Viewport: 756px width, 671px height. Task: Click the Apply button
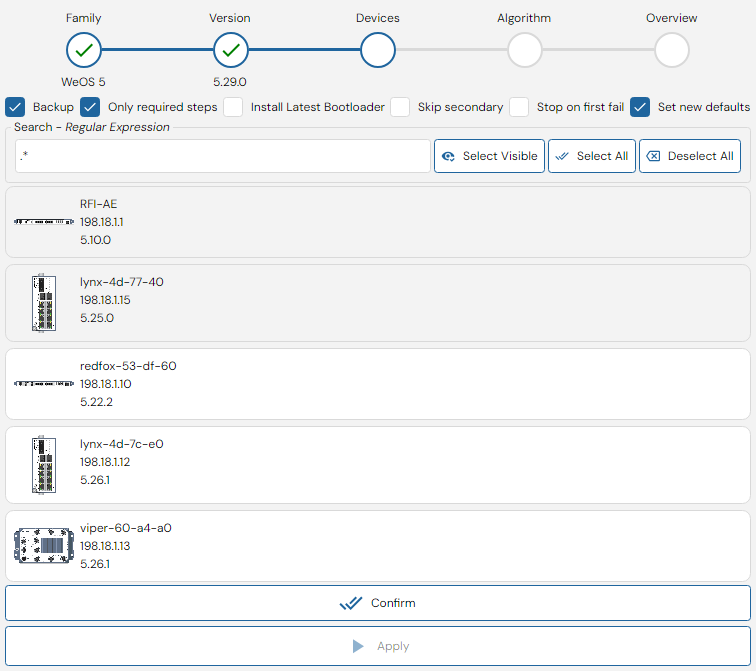tap(378, 646)
